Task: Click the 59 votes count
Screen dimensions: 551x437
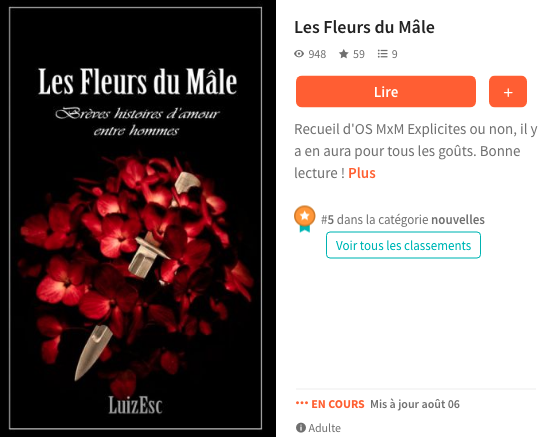Action: (x=359, y=54)
